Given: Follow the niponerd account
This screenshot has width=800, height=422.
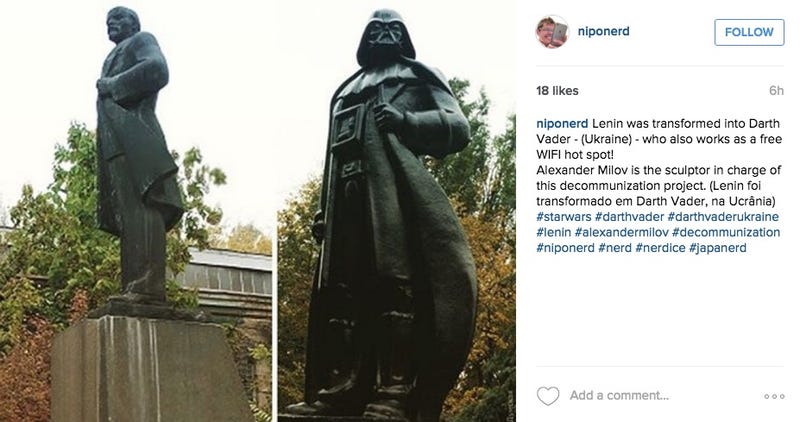Looking at the screenshot, I should pyautogui.click(x=749, y=32).
